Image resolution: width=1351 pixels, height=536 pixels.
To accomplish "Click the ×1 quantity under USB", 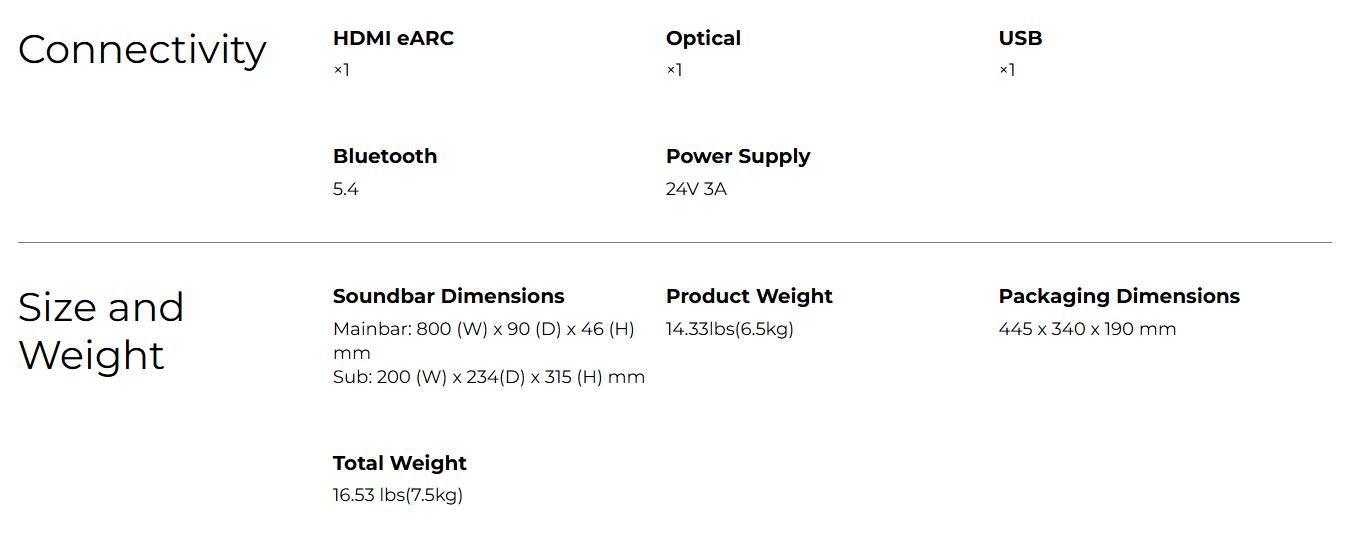I will (x=1007, y=69).
